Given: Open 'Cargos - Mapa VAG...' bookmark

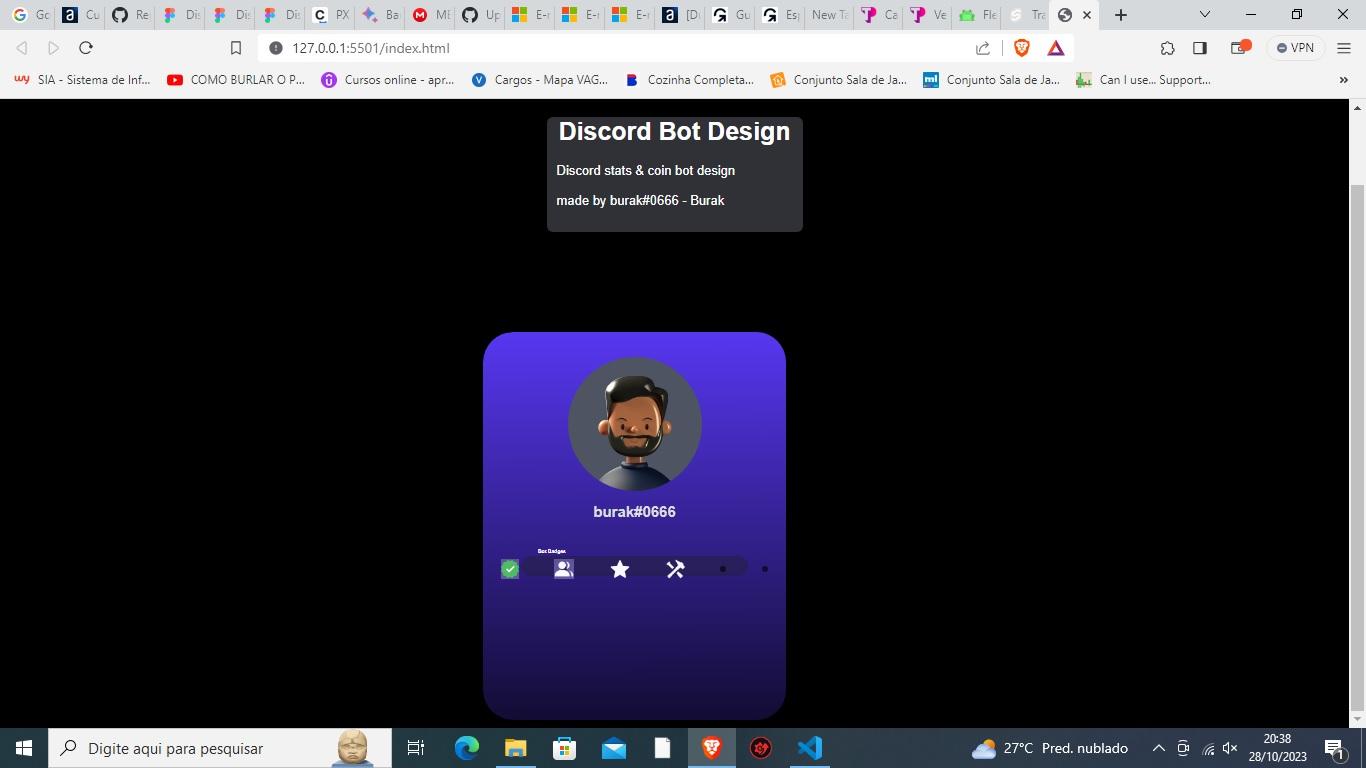Looking at the screenshot, I should pos(540,80).
